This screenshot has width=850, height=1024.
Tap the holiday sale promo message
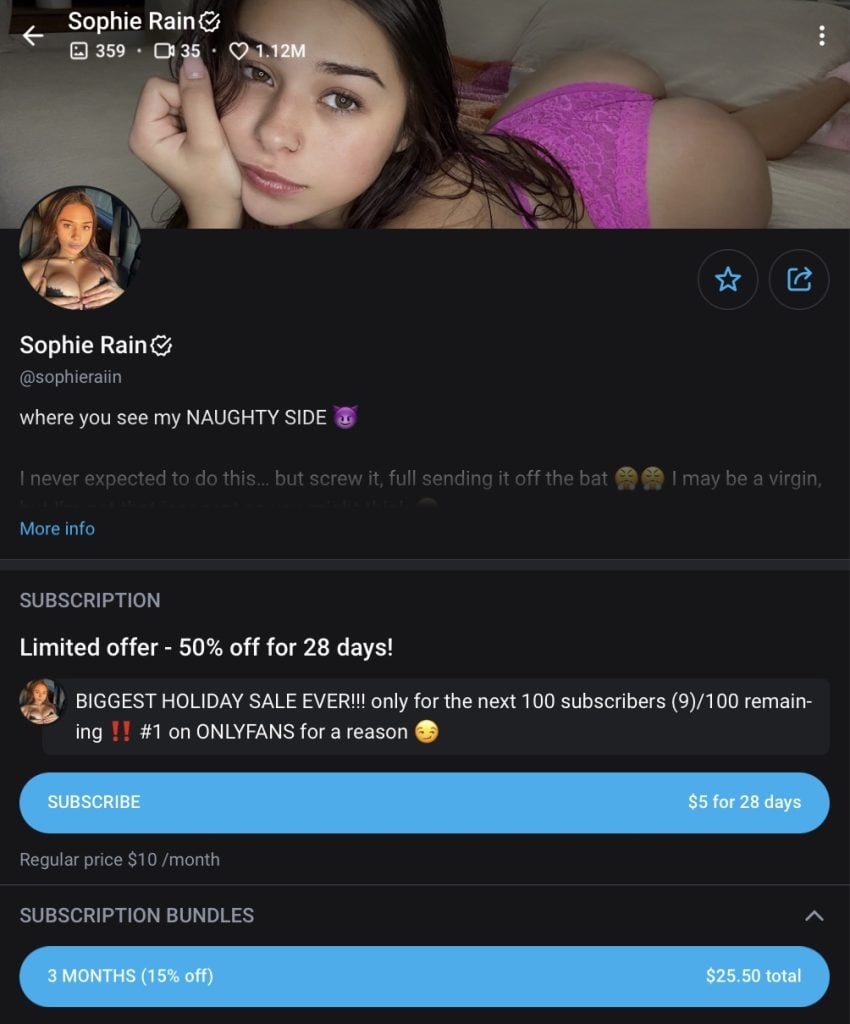tap(440, 716)
